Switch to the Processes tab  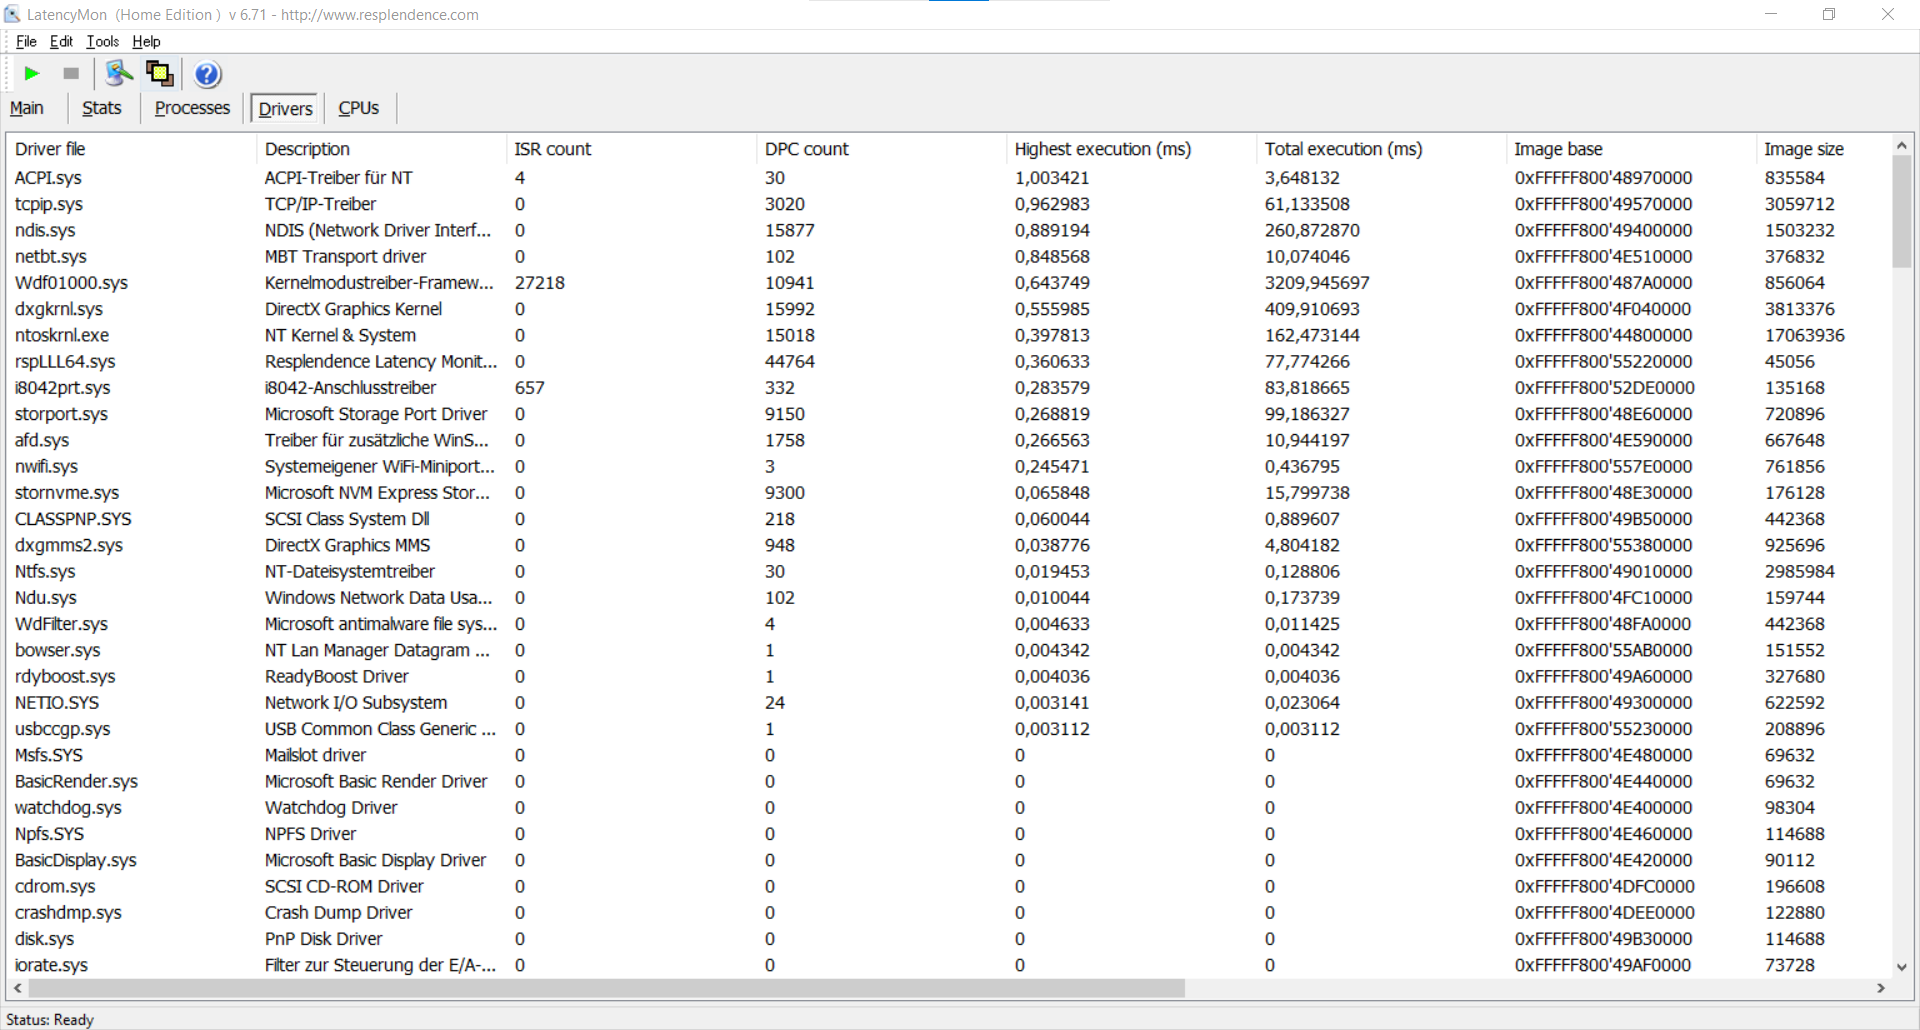point(192,108)
